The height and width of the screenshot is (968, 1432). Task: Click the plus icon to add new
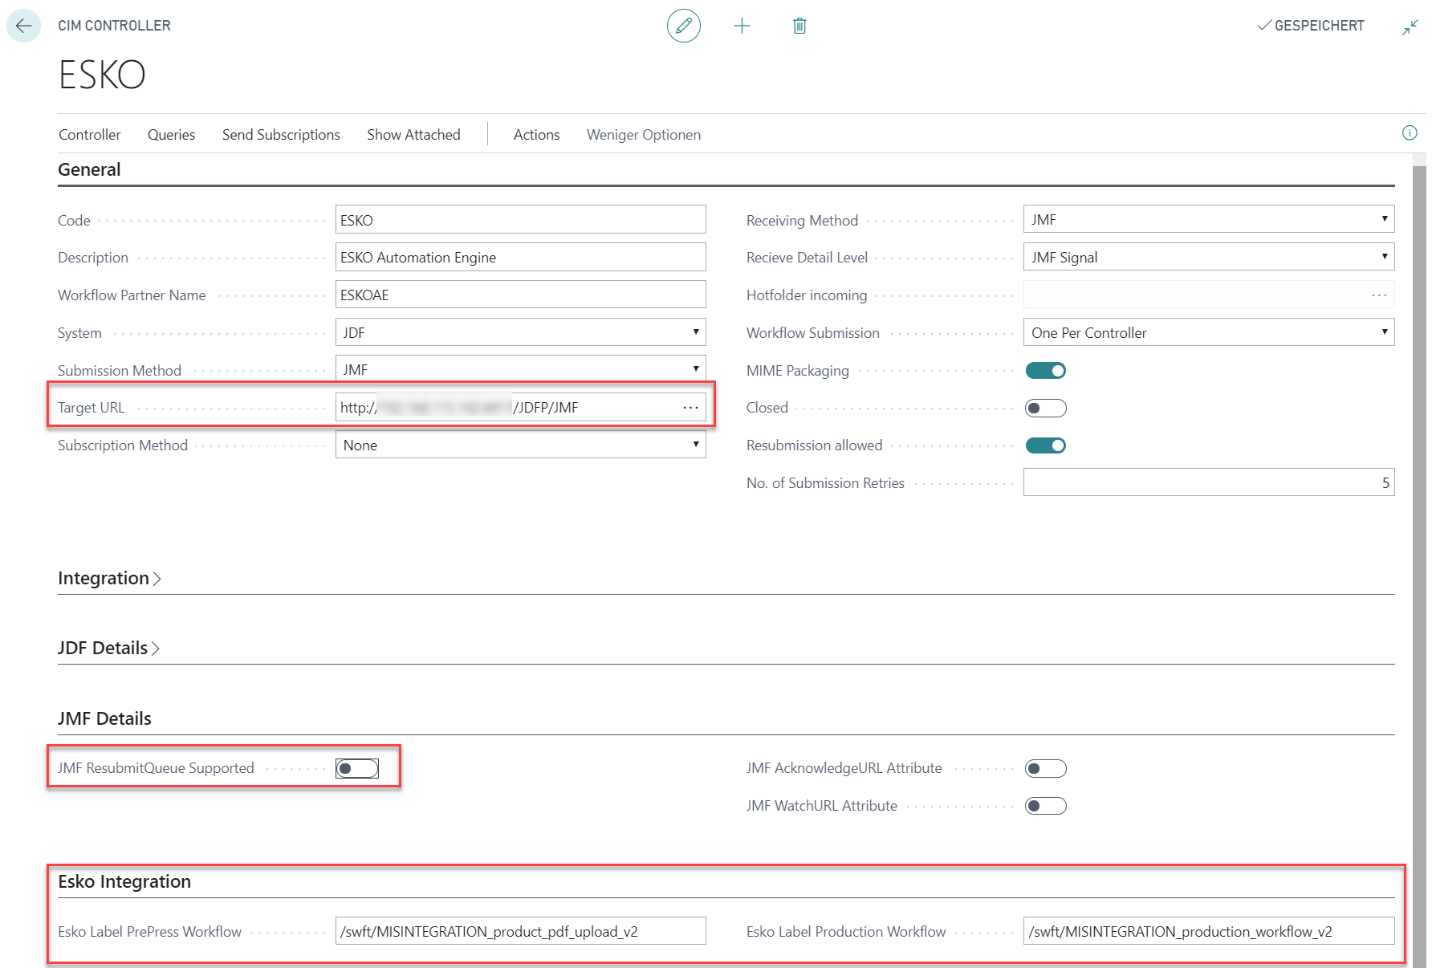click(x=742, y=26)
